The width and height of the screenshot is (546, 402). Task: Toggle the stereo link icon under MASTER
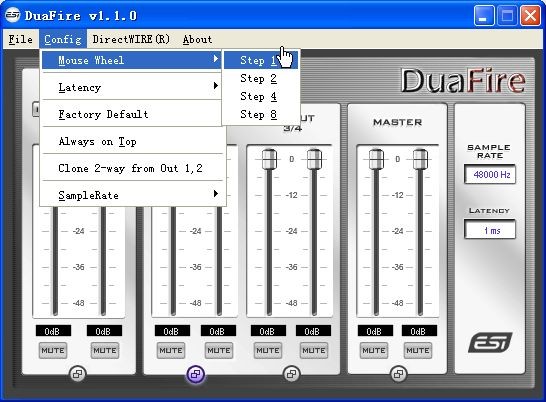pyautogui.click(x=398, y=374)
